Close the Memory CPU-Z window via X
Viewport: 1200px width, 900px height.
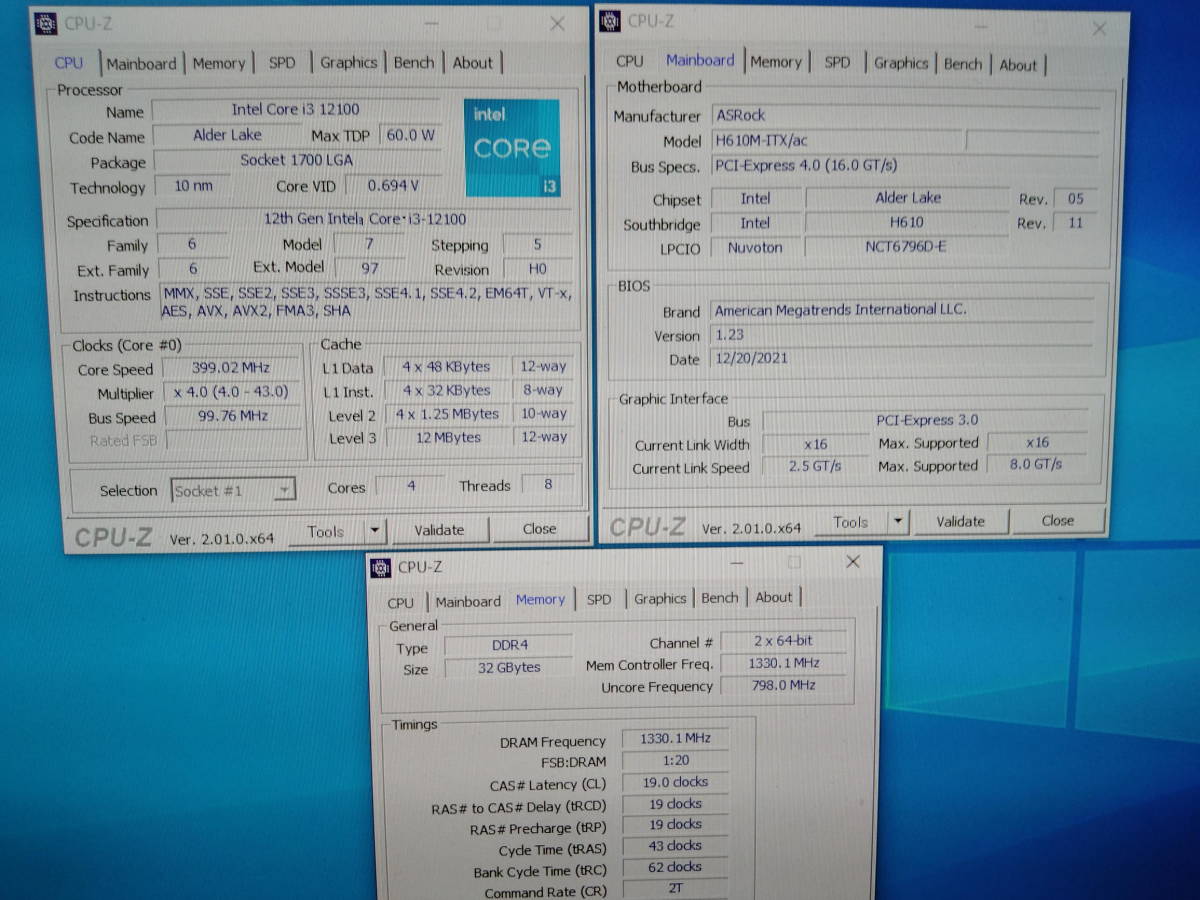point(852,562)
